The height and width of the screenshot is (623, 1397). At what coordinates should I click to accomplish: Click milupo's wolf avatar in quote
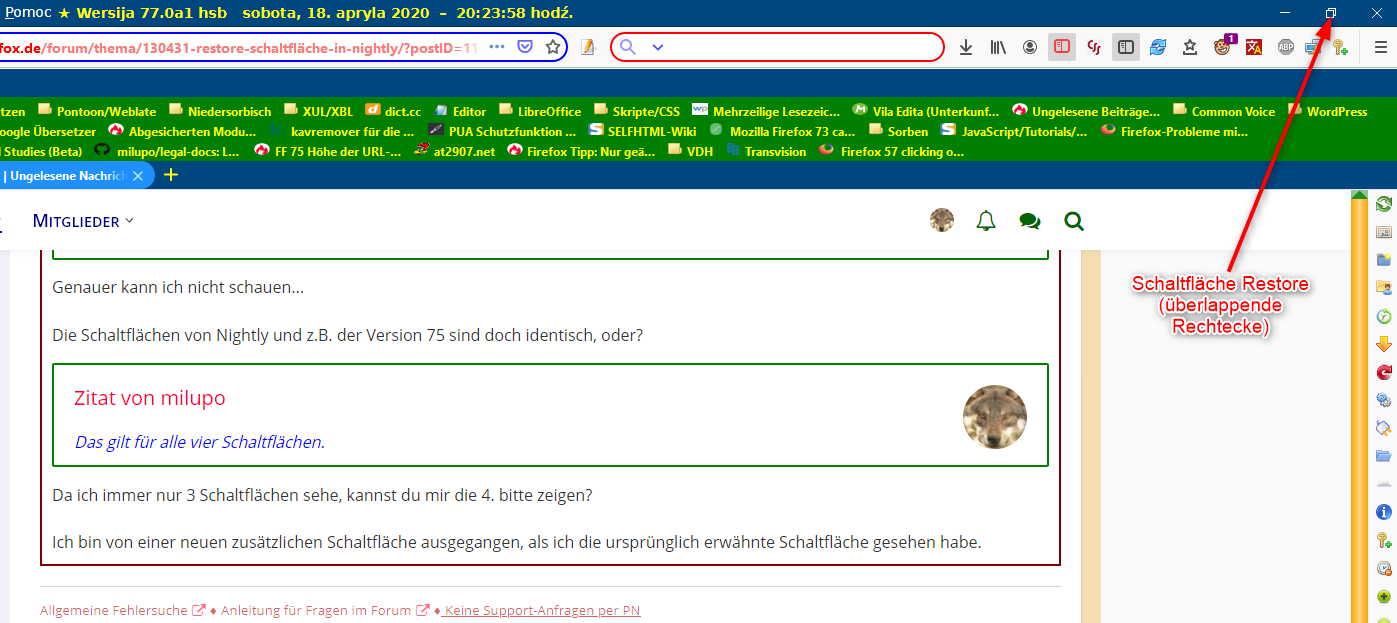(x=995, y=416)
